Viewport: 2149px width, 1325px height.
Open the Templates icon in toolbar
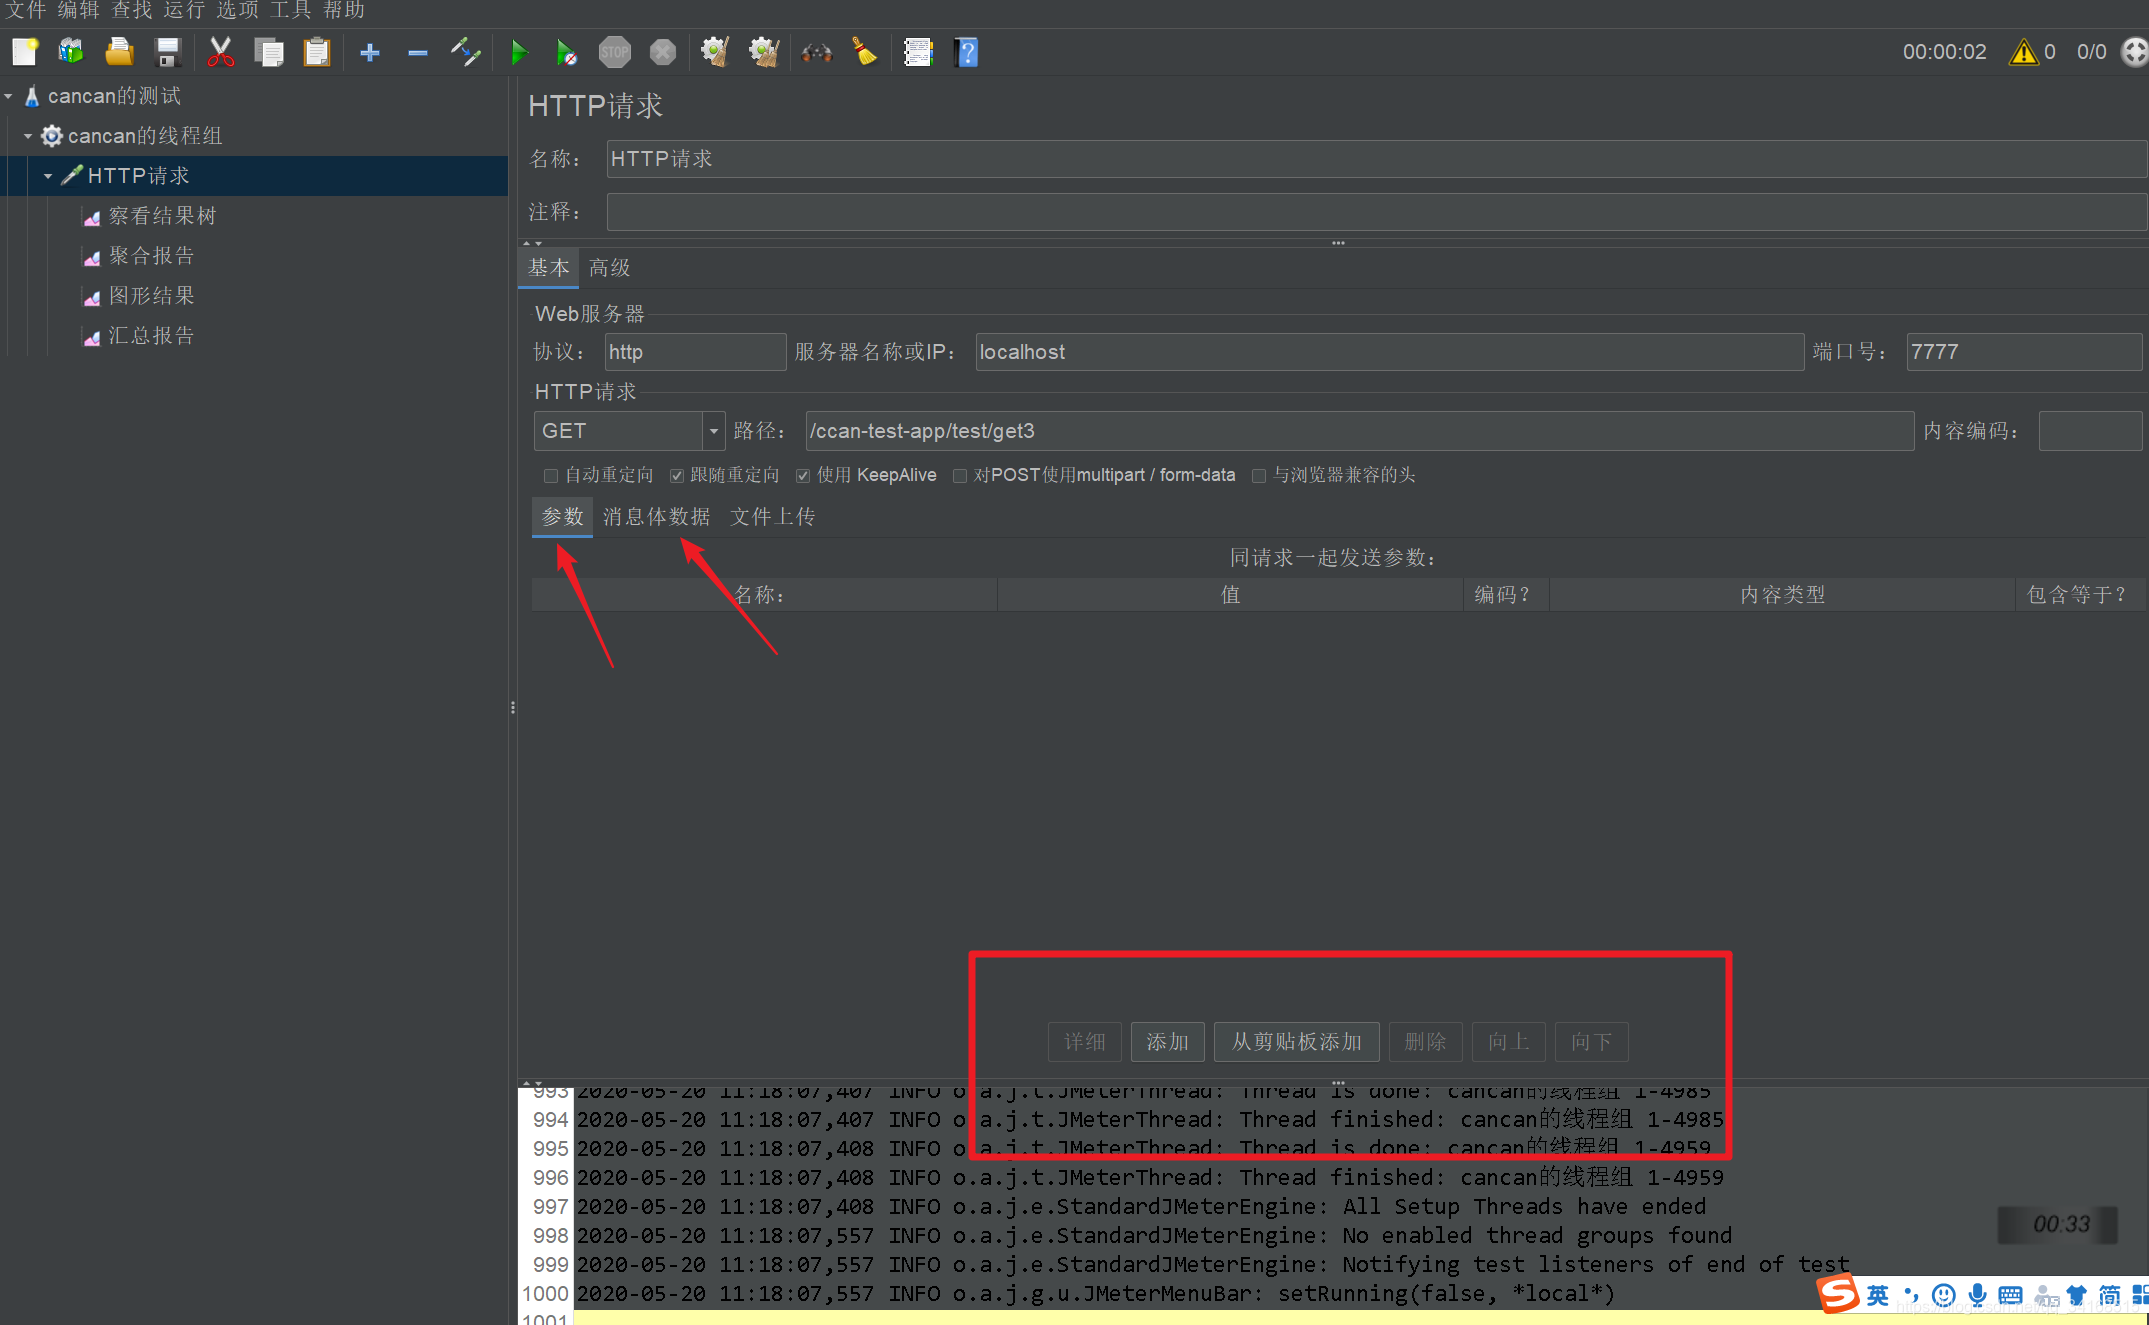point(71,52)
